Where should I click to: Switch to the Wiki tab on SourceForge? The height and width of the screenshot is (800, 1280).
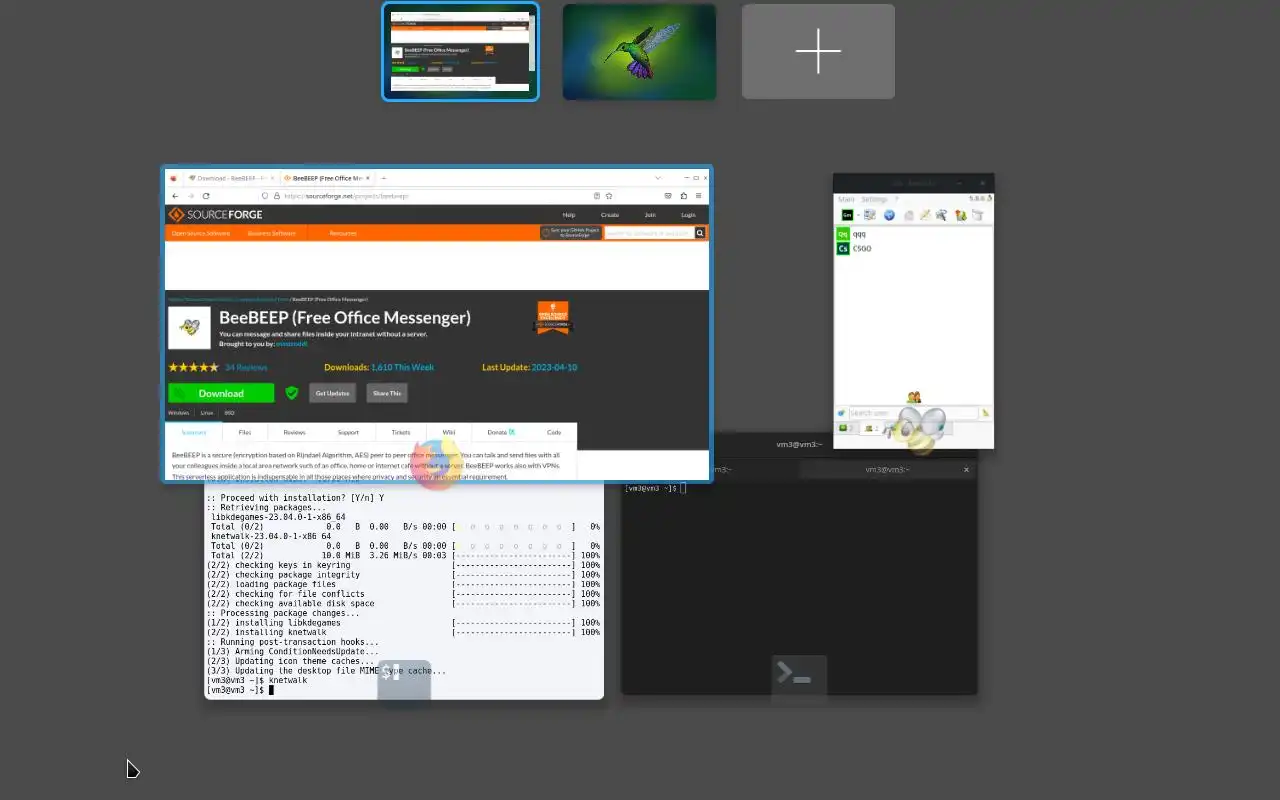pyautogui.click(x=449, y=433)
